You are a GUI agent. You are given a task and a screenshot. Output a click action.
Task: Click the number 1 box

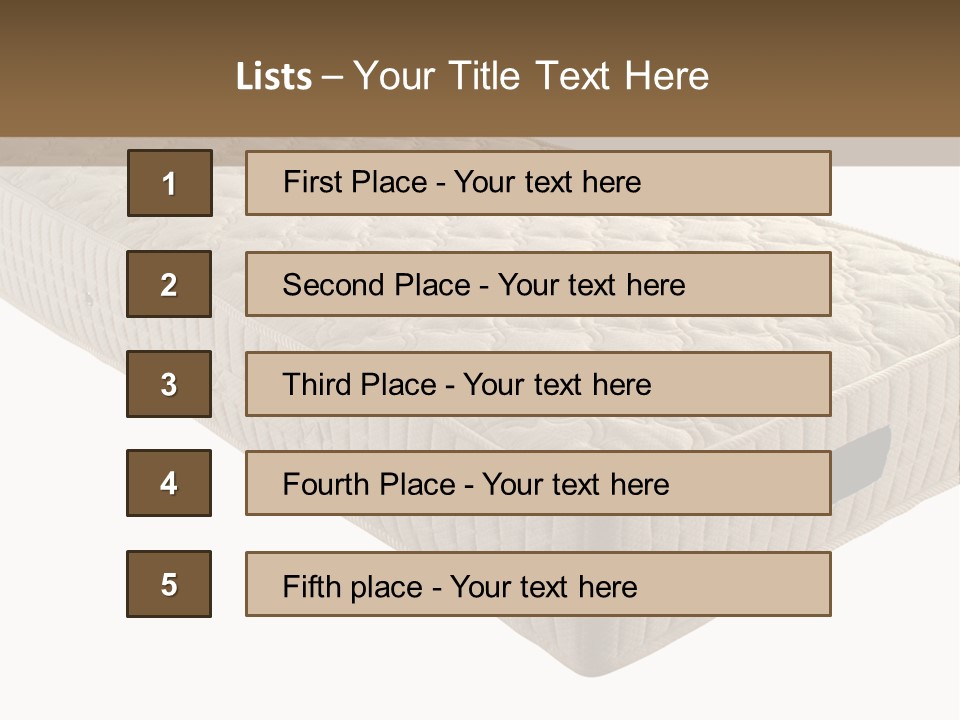click(169, 183)
